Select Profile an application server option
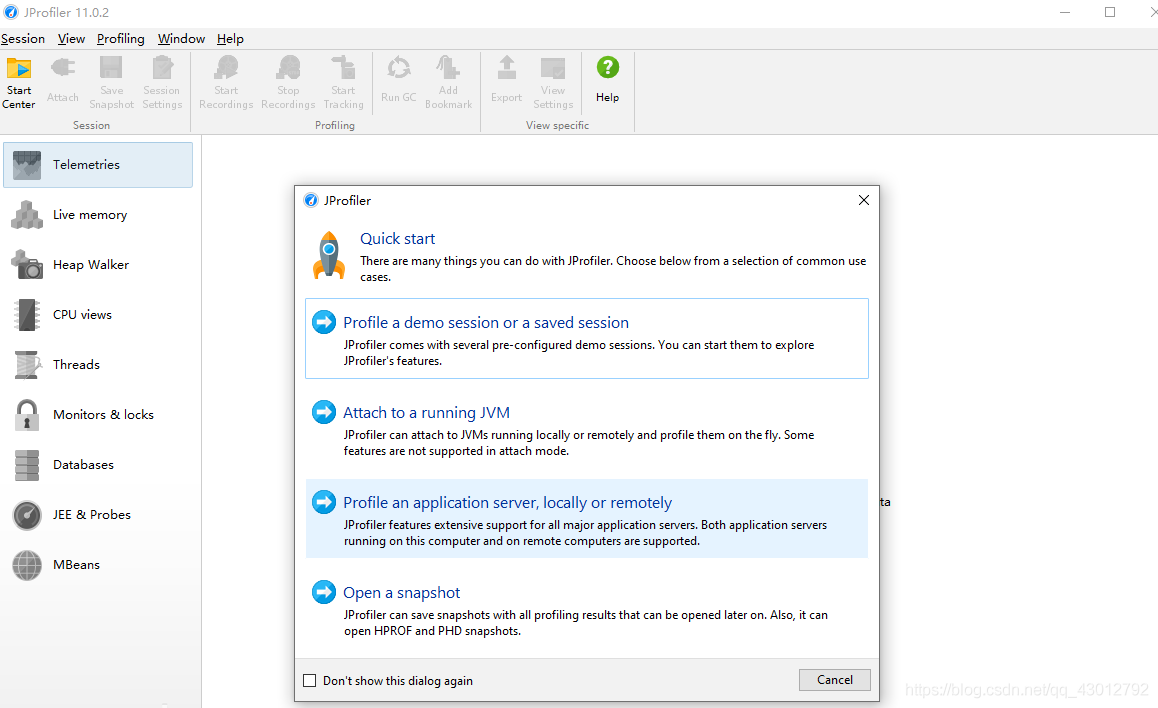The image size is (1158, 708). pyautogui.click(x=507, y=503)
